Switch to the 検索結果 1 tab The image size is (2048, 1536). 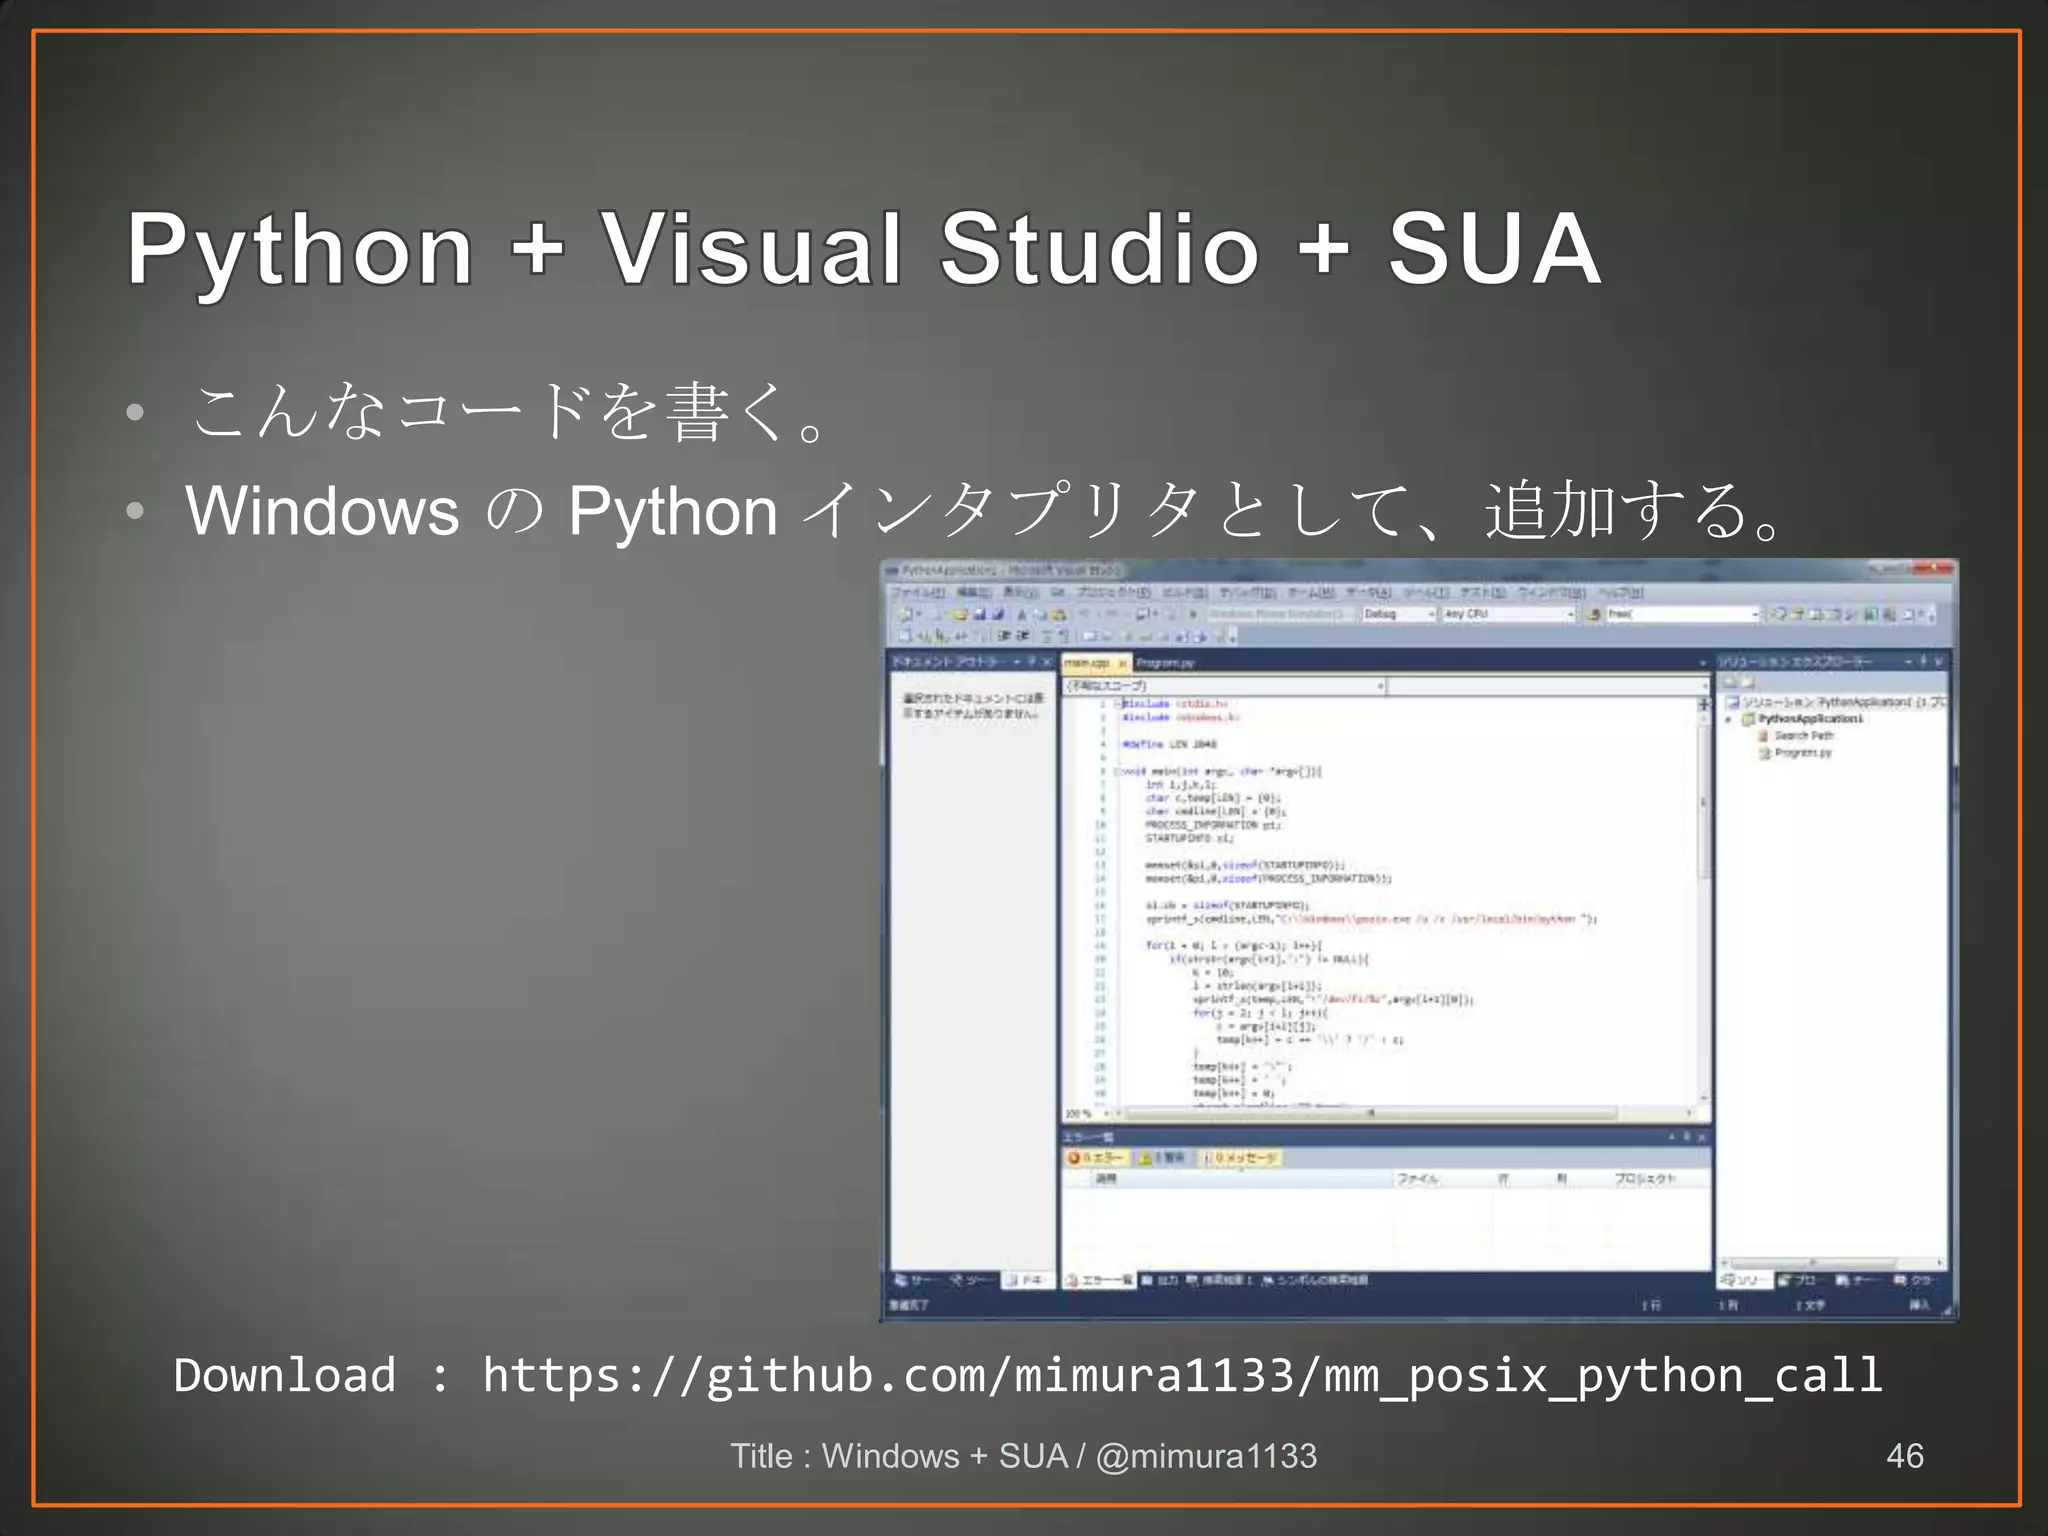pyautogui.click(x=1220, y=1280)
